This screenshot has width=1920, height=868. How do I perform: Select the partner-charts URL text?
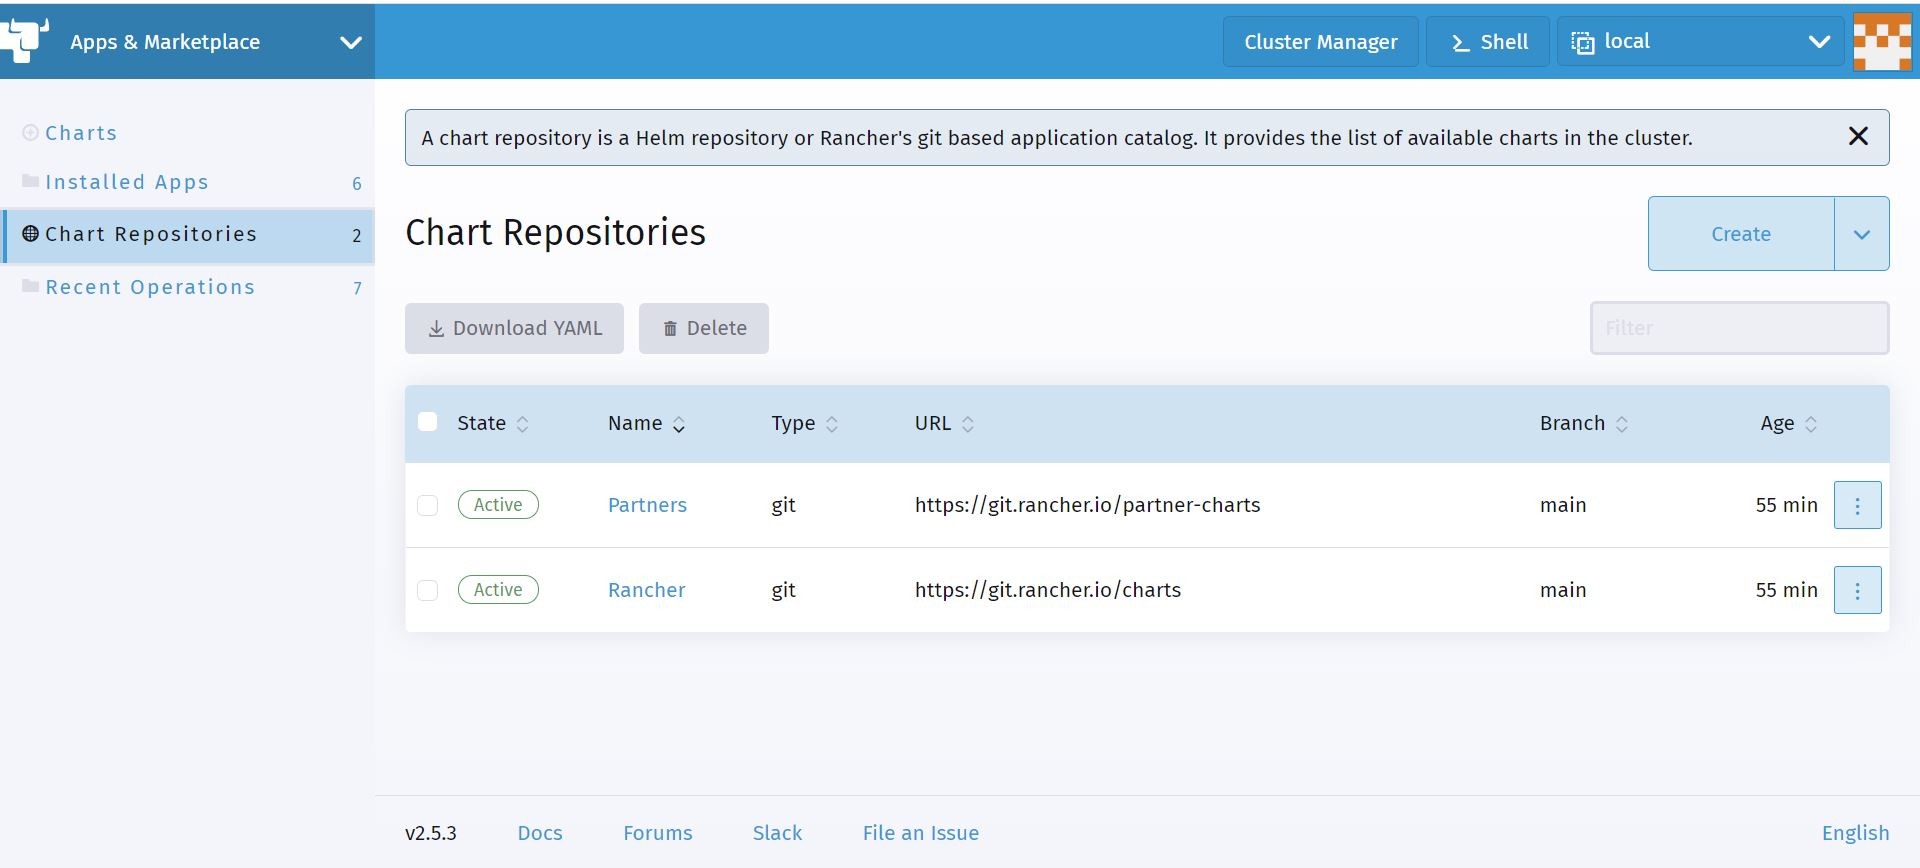point(1087,505)
